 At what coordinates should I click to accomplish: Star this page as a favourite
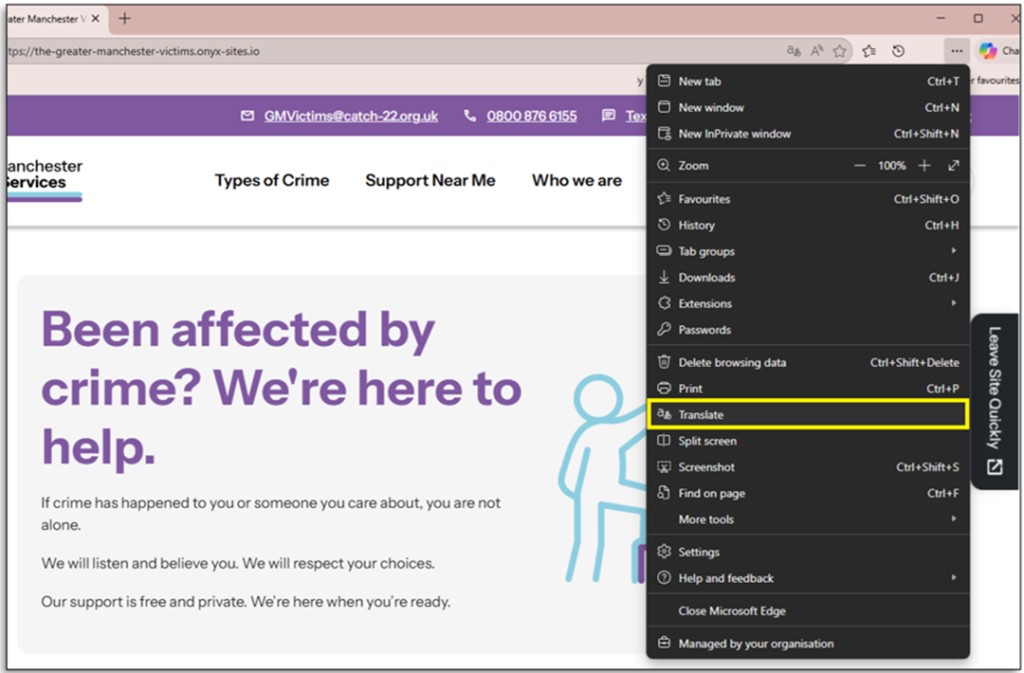[x=840, y=51]
